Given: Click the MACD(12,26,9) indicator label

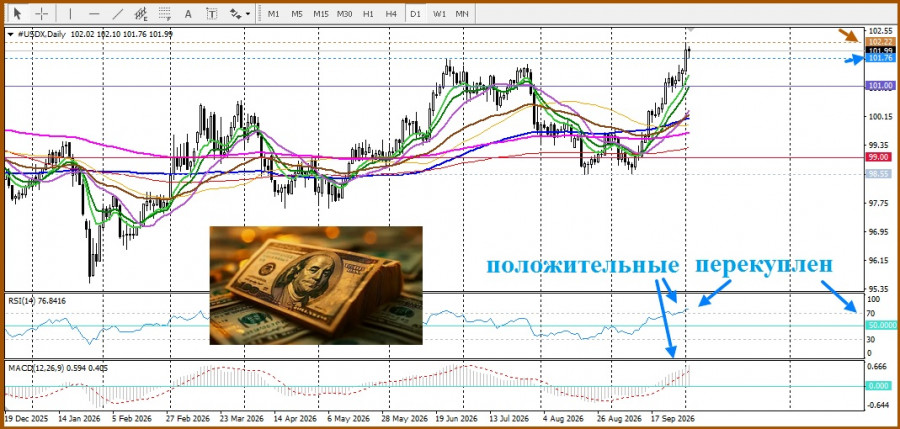Looking at the screenshot, I should pos(58,368).
